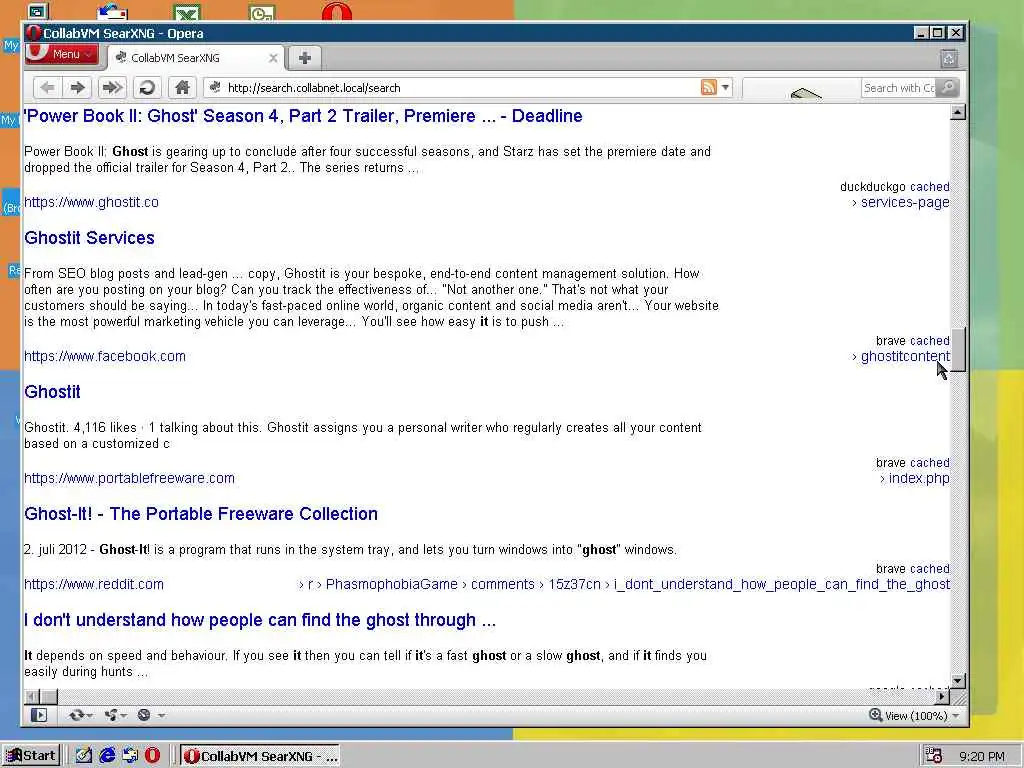Select the CollabVM SearXNG tab
Screen dimensions: 1024x768
coord(195,57)
